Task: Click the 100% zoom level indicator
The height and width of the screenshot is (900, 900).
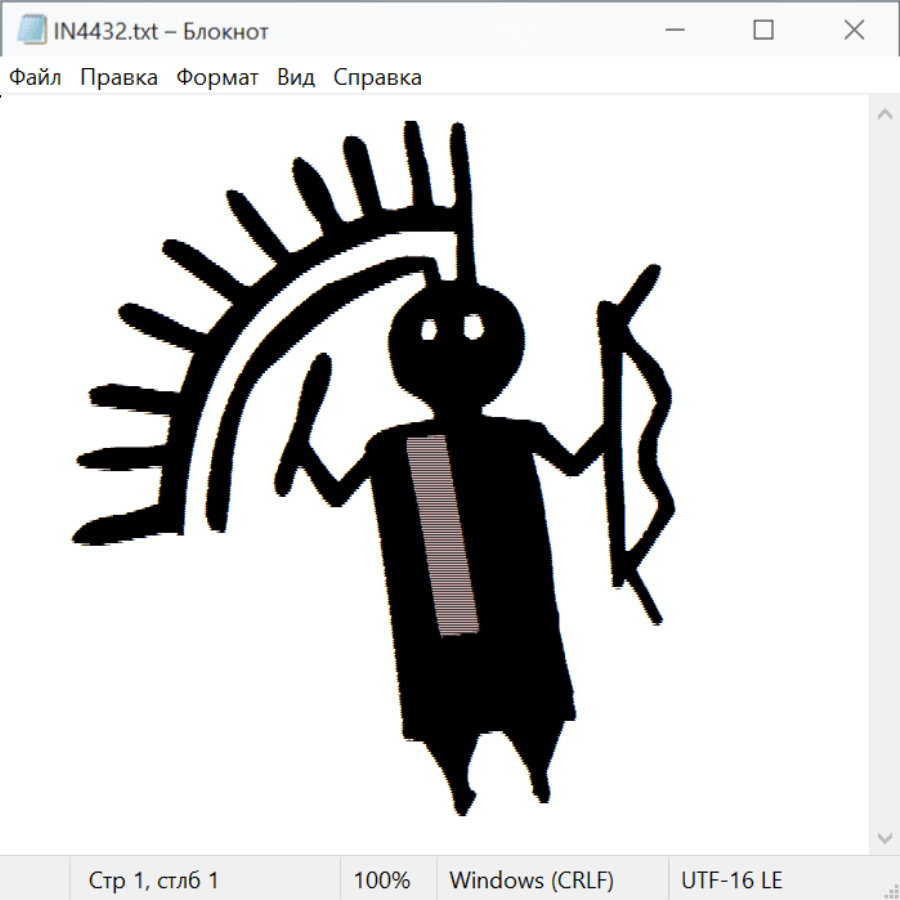Action: pyautogui.click(x=382, y=880)
